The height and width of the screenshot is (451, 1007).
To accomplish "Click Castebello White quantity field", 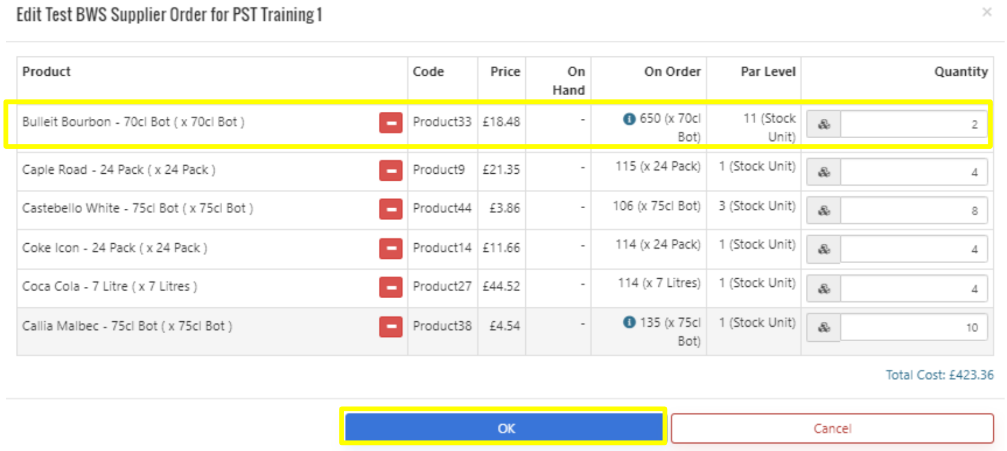I will (x=913, y=211).
